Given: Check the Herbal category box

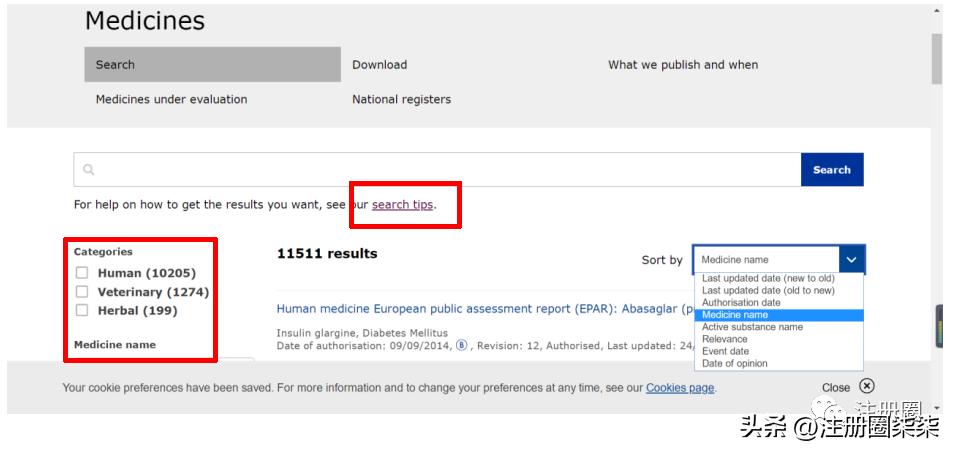Looking at the screenshot, I should pos(82,311).
